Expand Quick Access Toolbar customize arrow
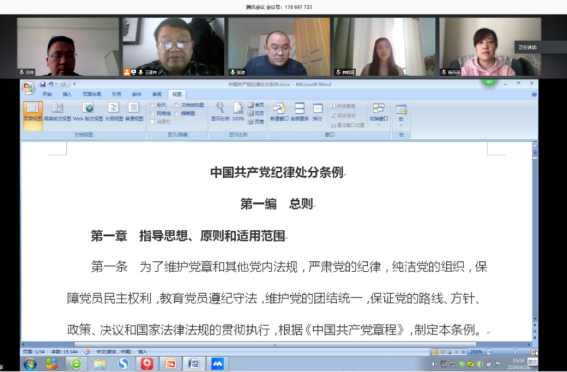The width and height of the screenshot is (567, 372). pos(74,84)
